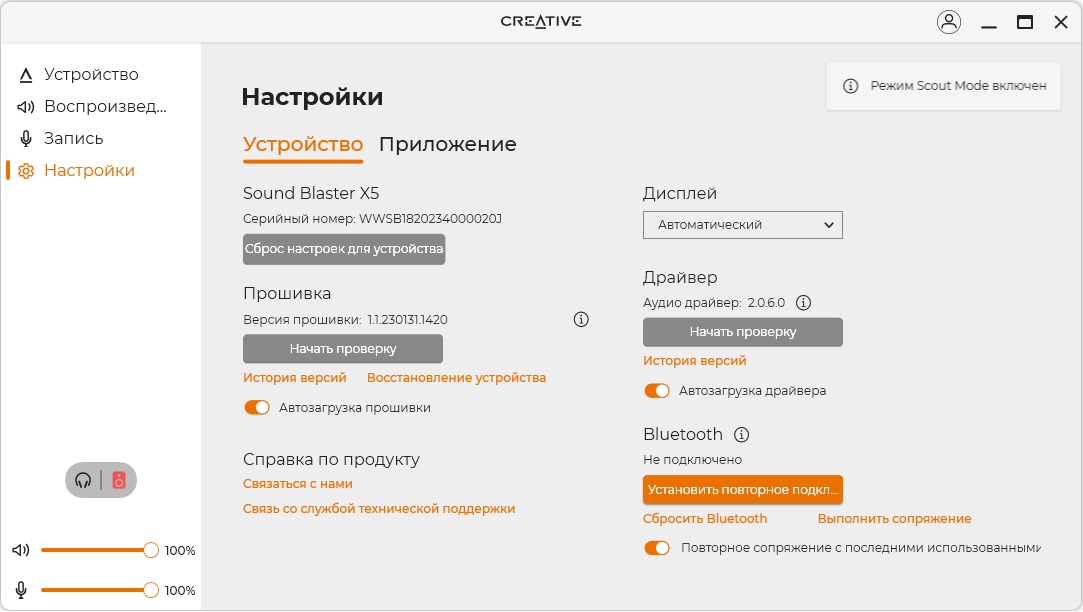Switch output to headphones icon
The width and height of the screenshot is (1083, 612).
click(x=84, y=480)
